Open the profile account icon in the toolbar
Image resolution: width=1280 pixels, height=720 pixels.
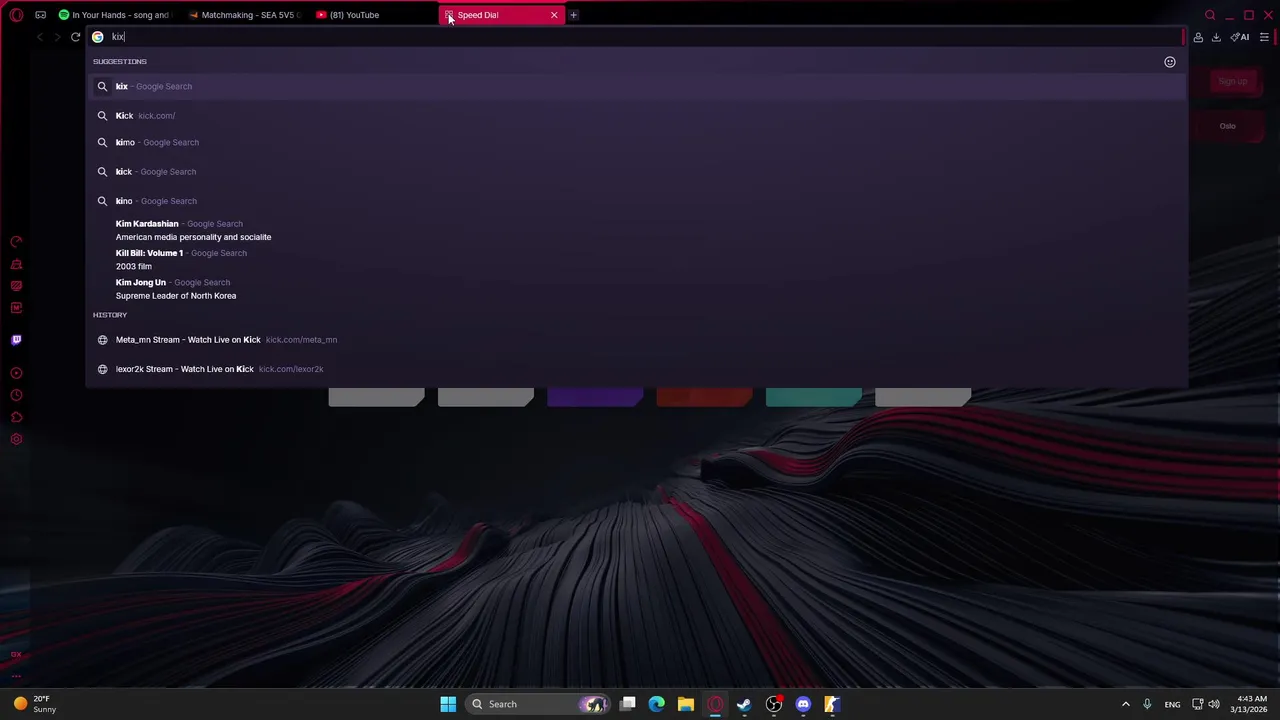(1198, 37)
